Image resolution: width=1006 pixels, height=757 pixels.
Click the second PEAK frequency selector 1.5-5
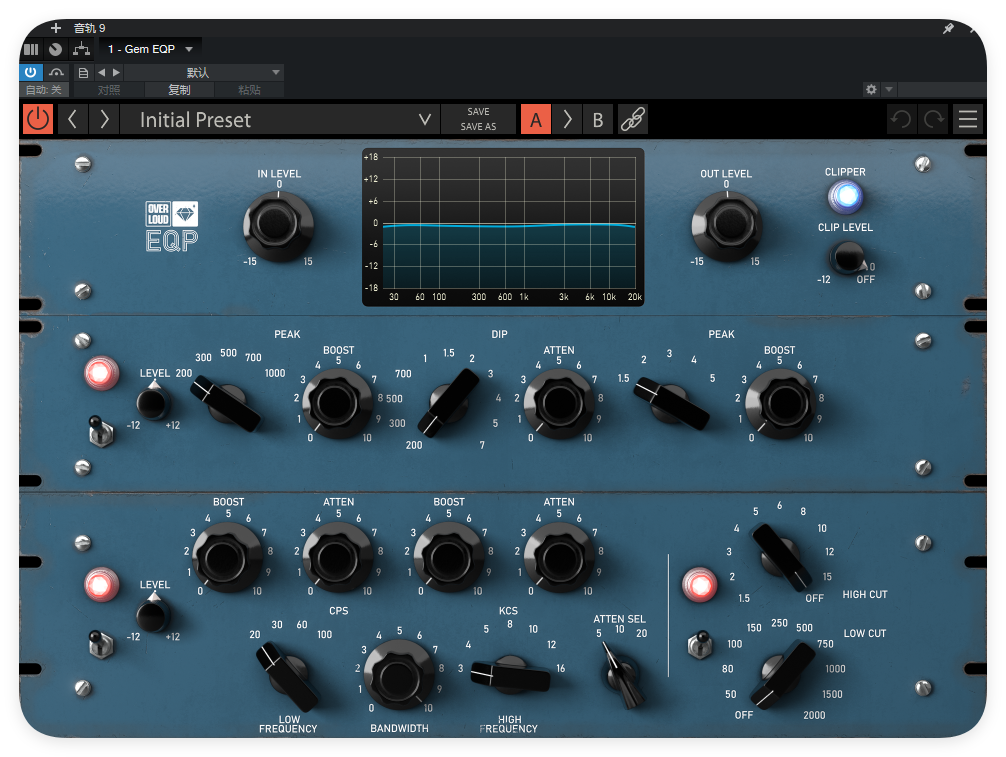coord(671,404)
